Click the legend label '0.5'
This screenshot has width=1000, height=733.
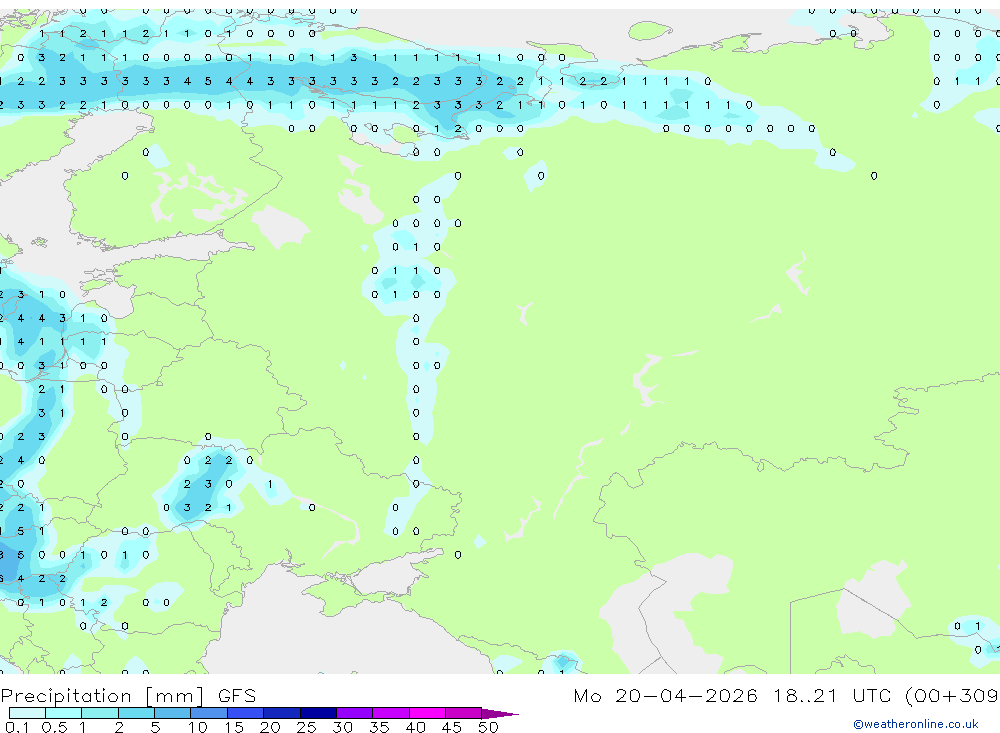(x=54, y=727)
